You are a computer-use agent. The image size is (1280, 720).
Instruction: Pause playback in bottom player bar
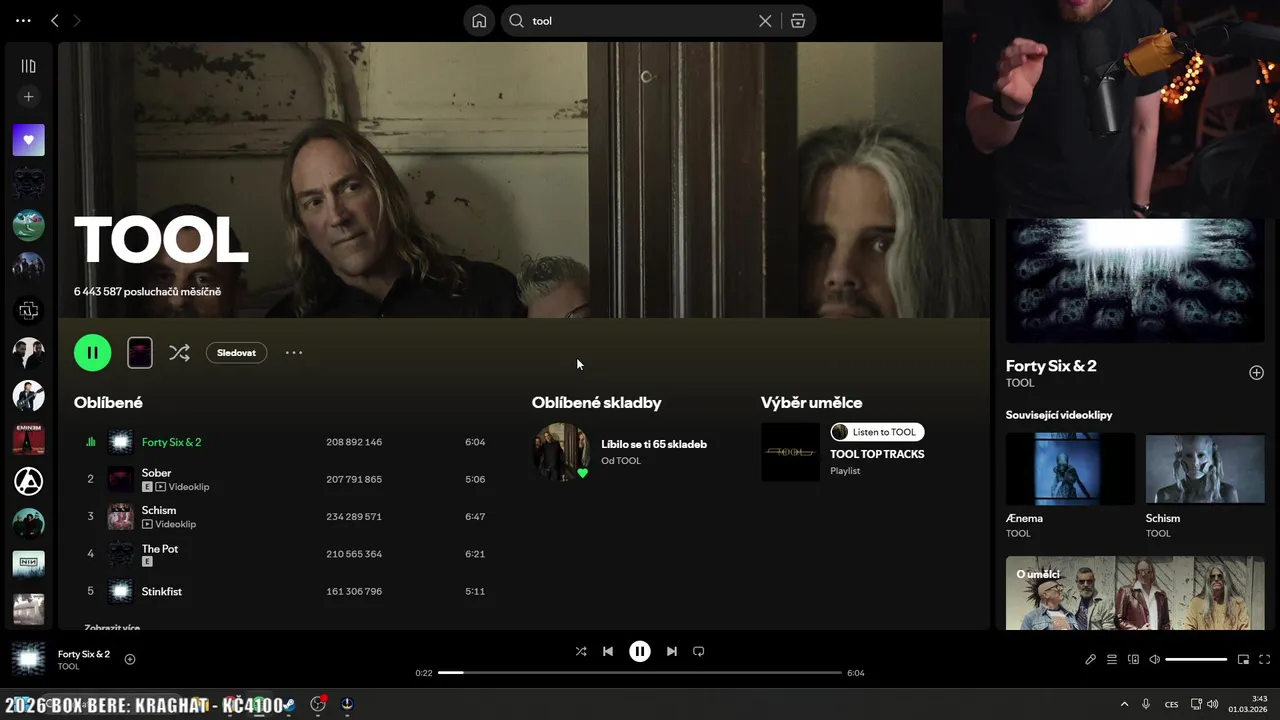click(640, 651)
